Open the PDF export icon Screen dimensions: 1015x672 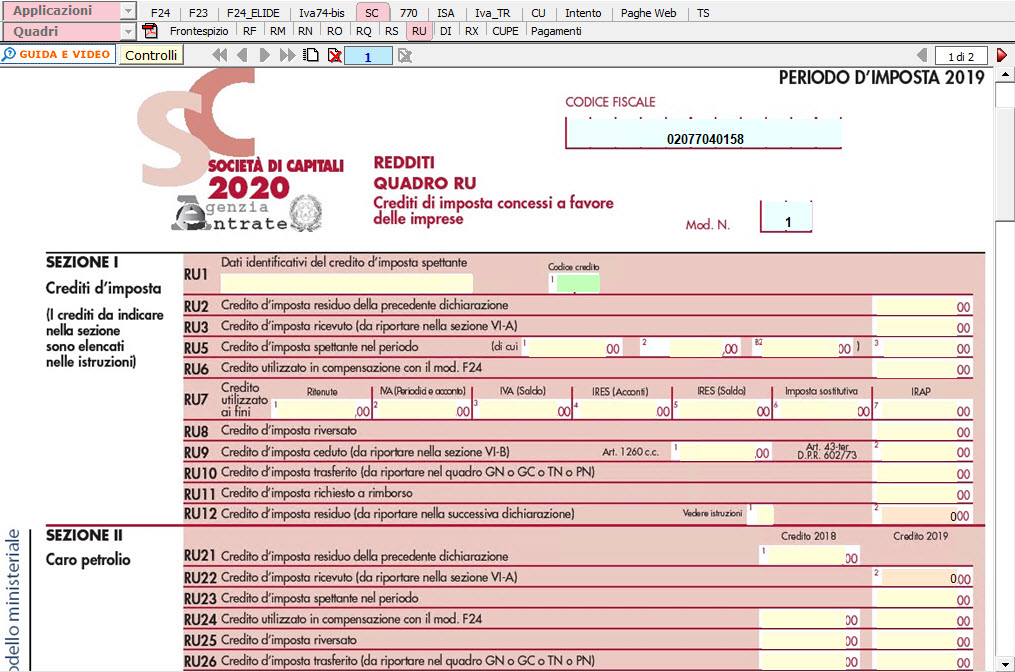click(x=150, y=30)
